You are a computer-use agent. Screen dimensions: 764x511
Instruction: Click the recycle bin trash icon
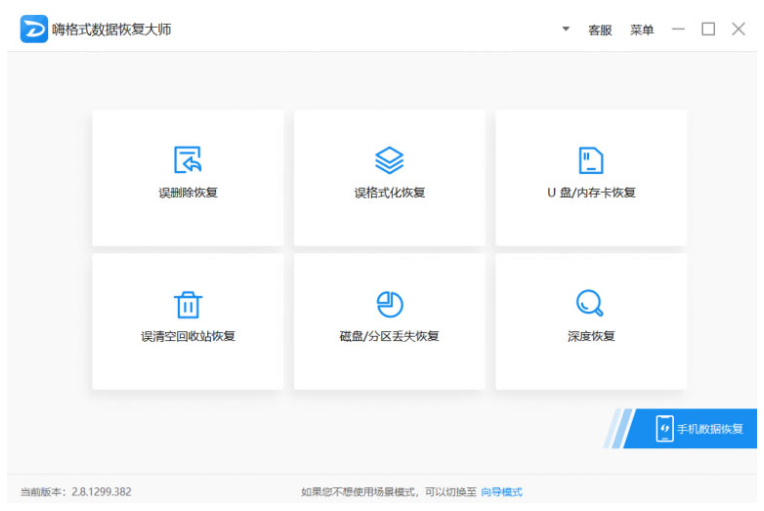coord(188,304)
